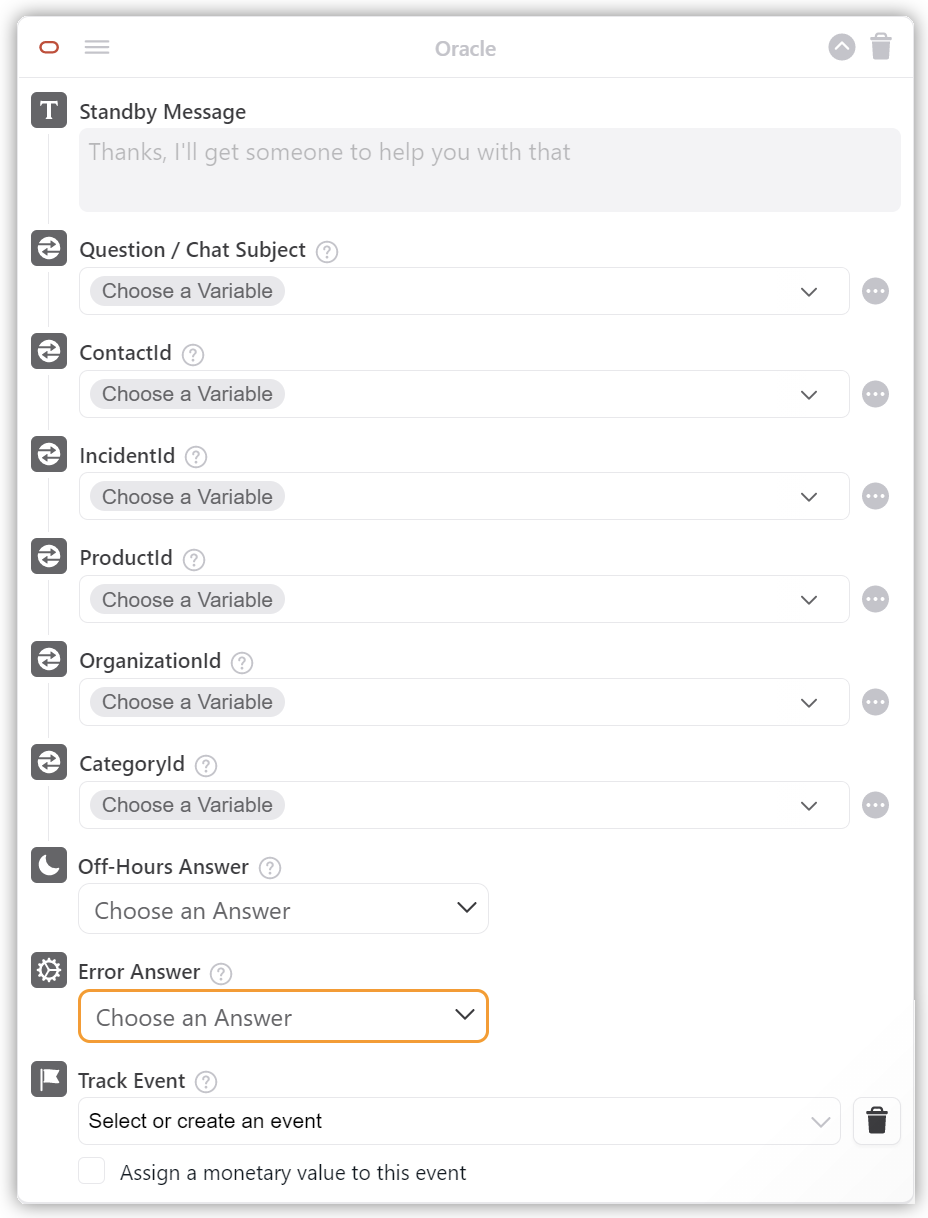
Task: Open more options for ProductId
Action: [875, 599]
